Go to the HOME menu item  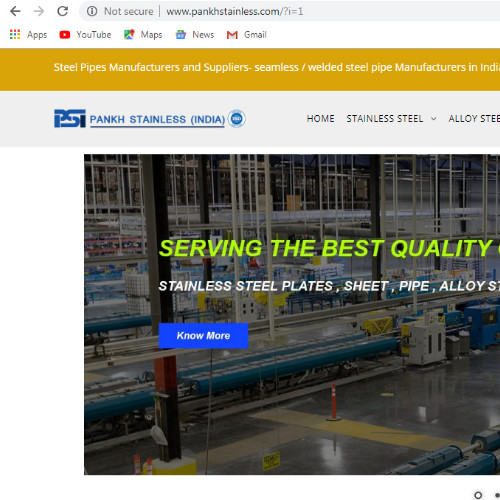coord(321,119)
